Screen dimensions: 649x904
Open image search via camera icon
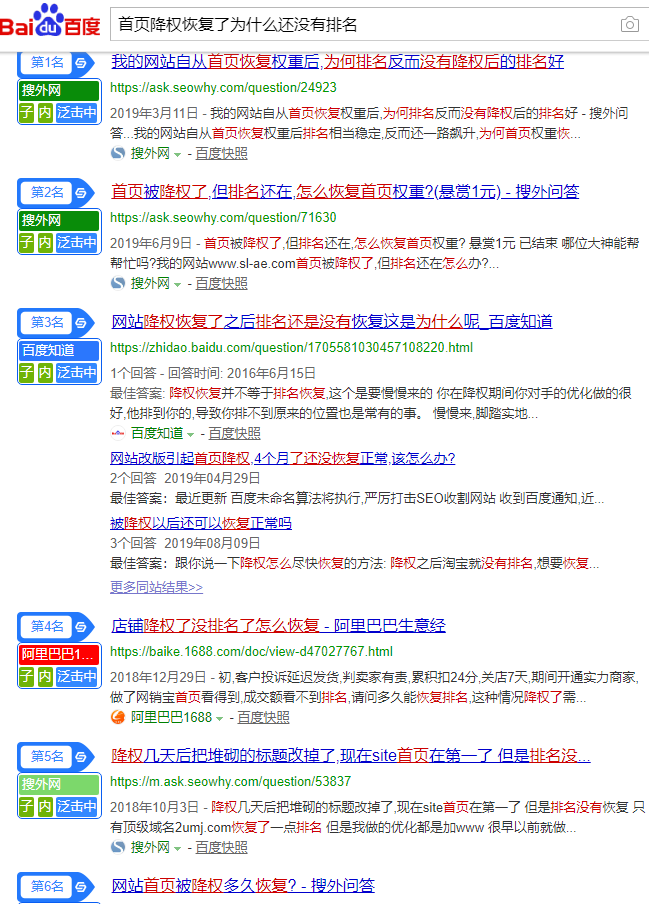click(x=629, y=24)
